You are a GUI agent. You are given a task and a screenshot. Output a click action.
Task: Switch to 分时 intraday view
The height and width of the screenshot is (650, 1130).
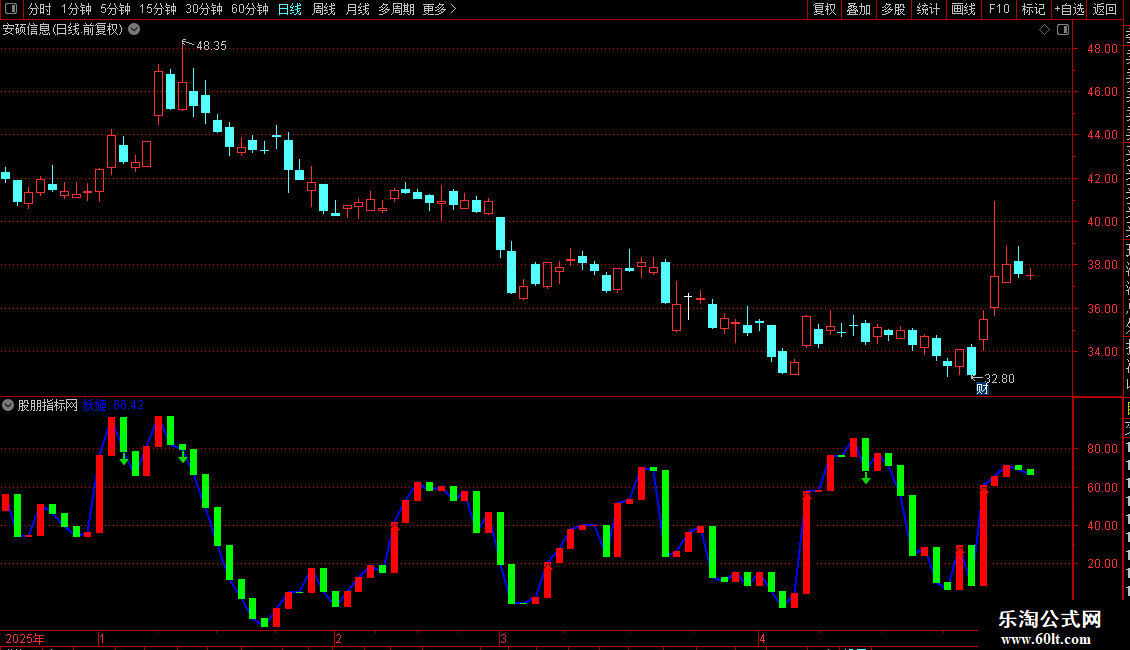point(40,9)
